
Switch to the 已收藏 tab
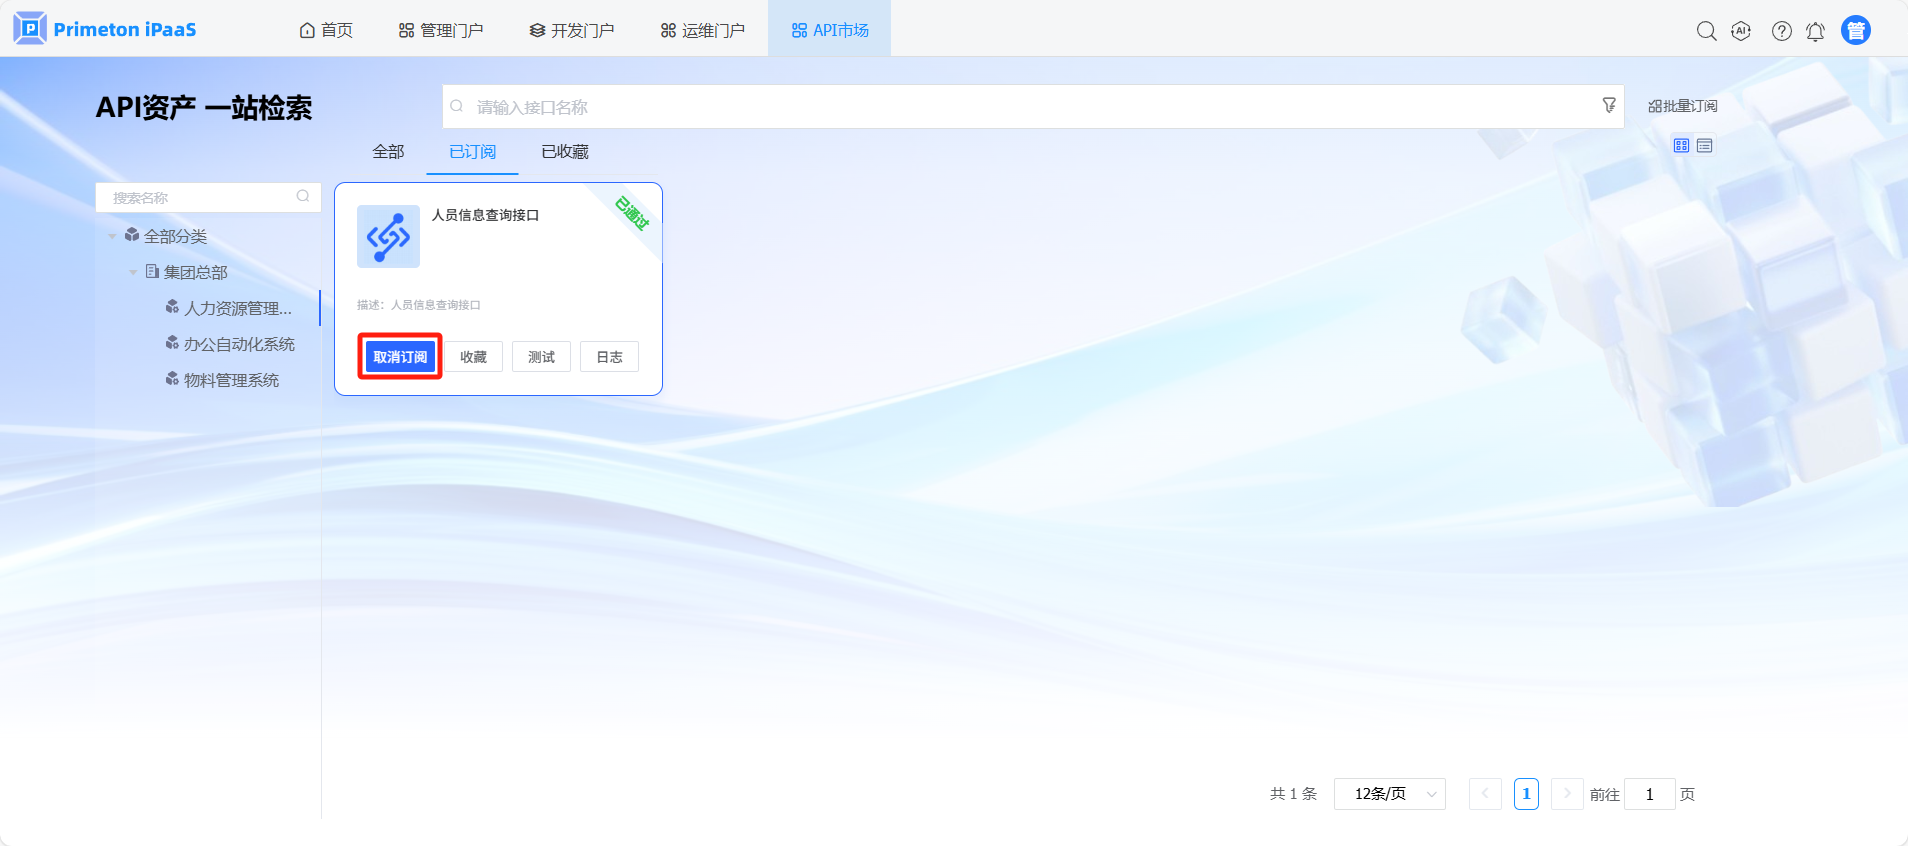tap(564, 152)
